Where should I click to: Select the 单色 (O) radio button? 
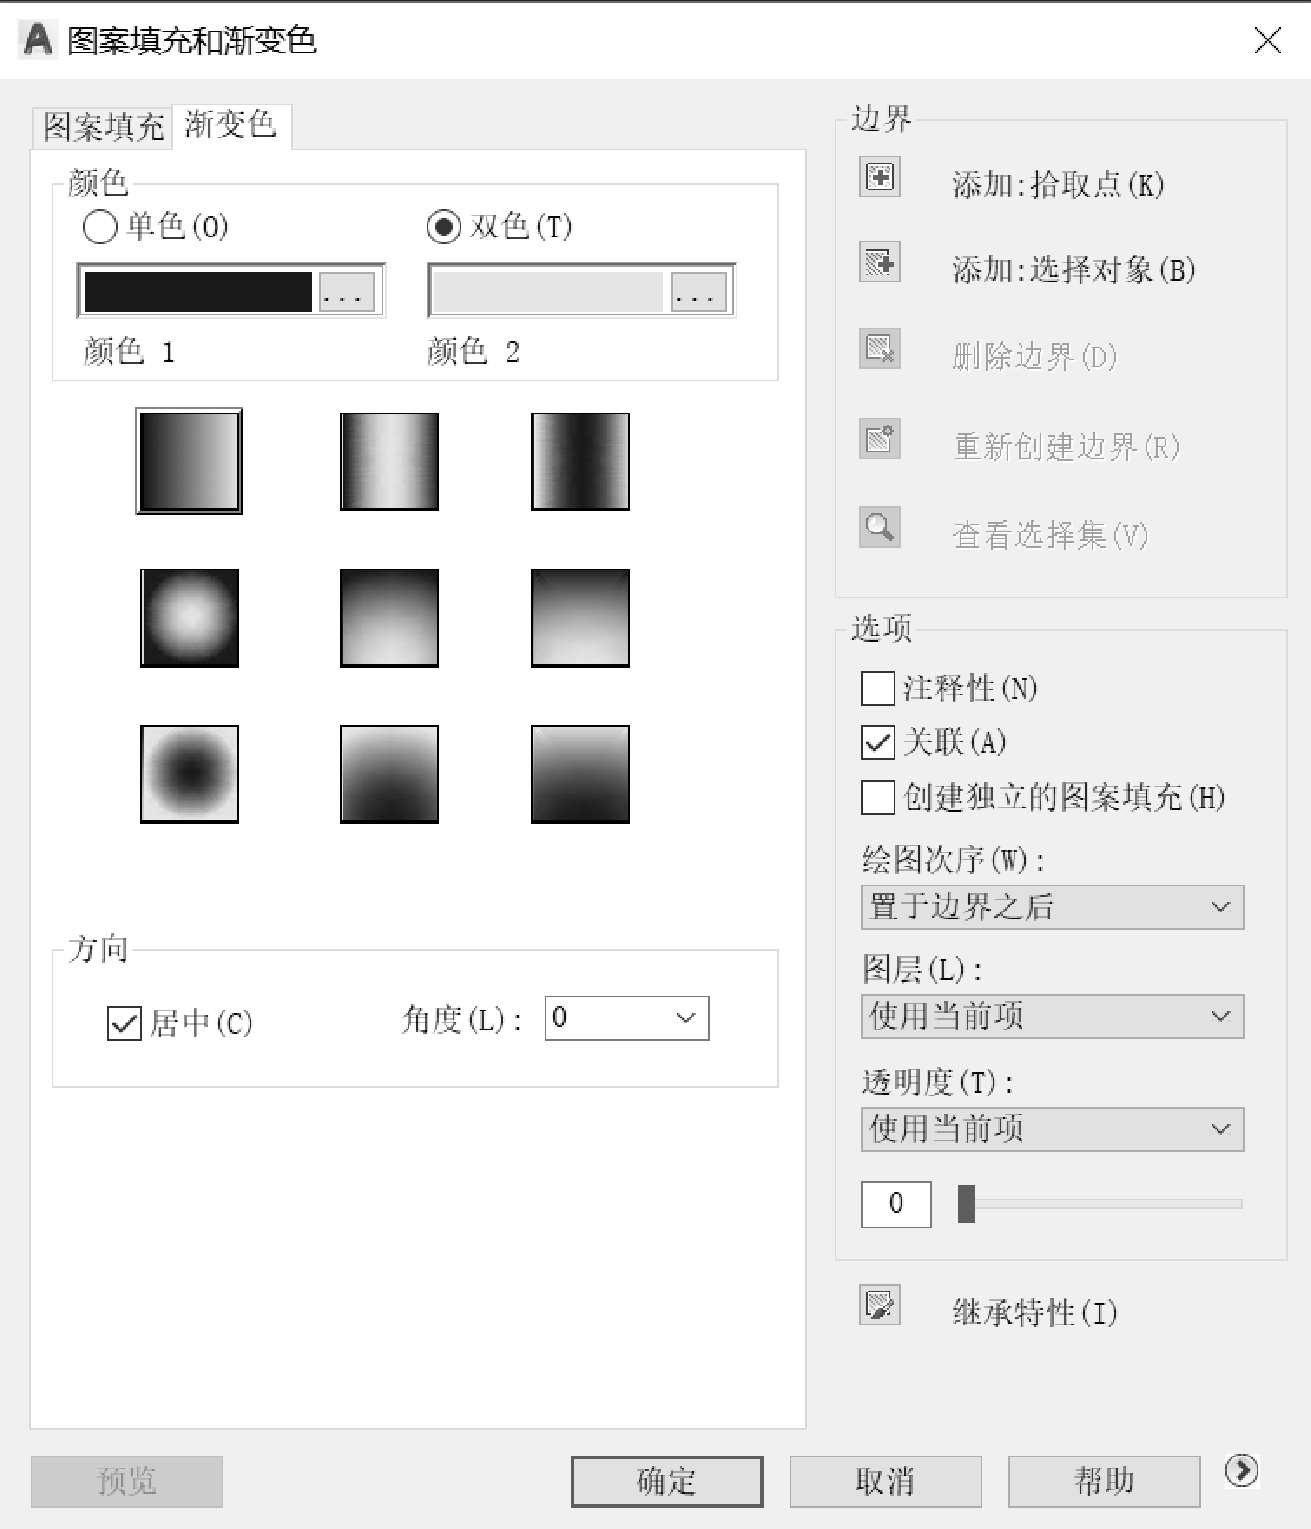tap(100, 227)
